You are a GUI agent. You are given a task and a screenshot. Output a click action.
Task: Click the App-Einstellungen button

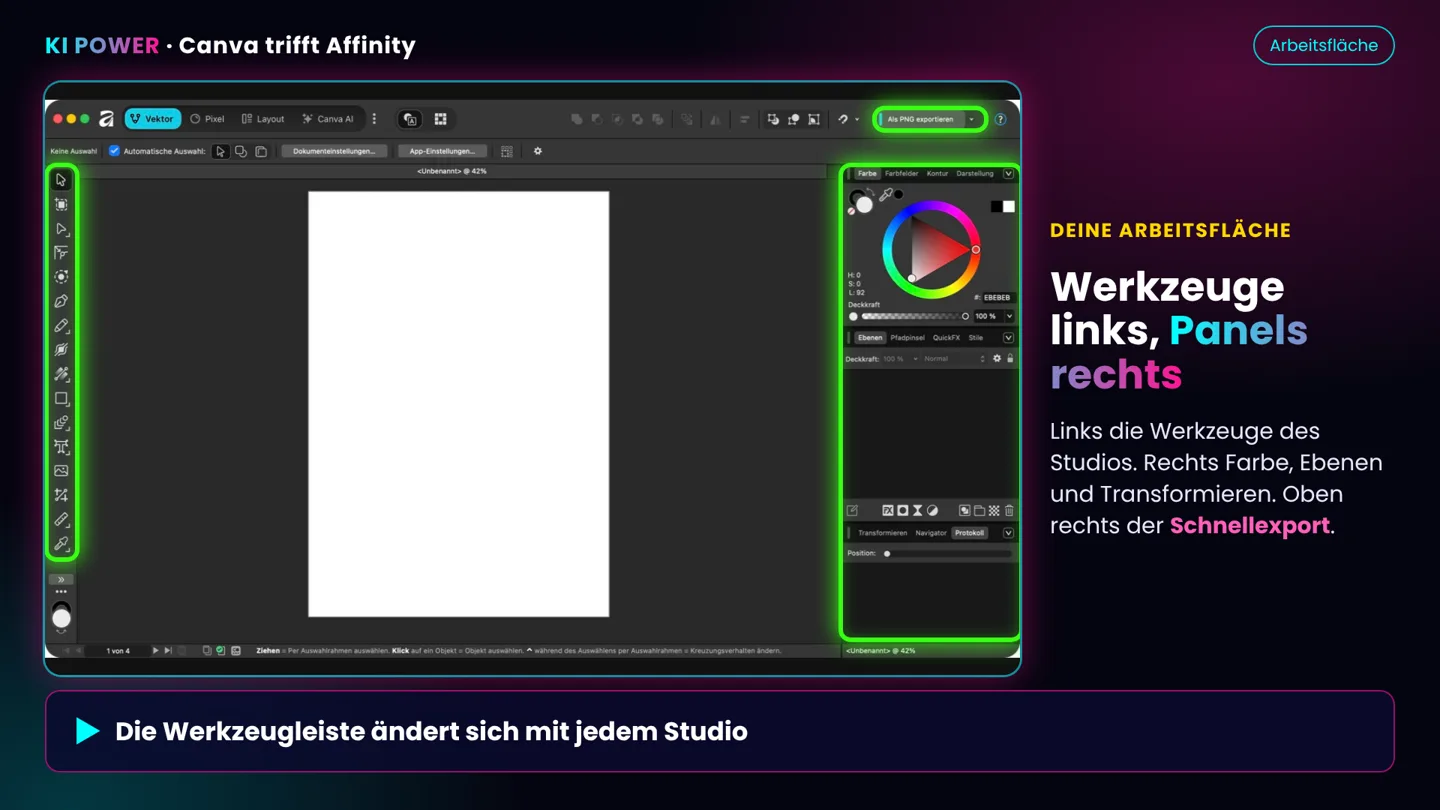pyautogui.click(x=442, y=151)
